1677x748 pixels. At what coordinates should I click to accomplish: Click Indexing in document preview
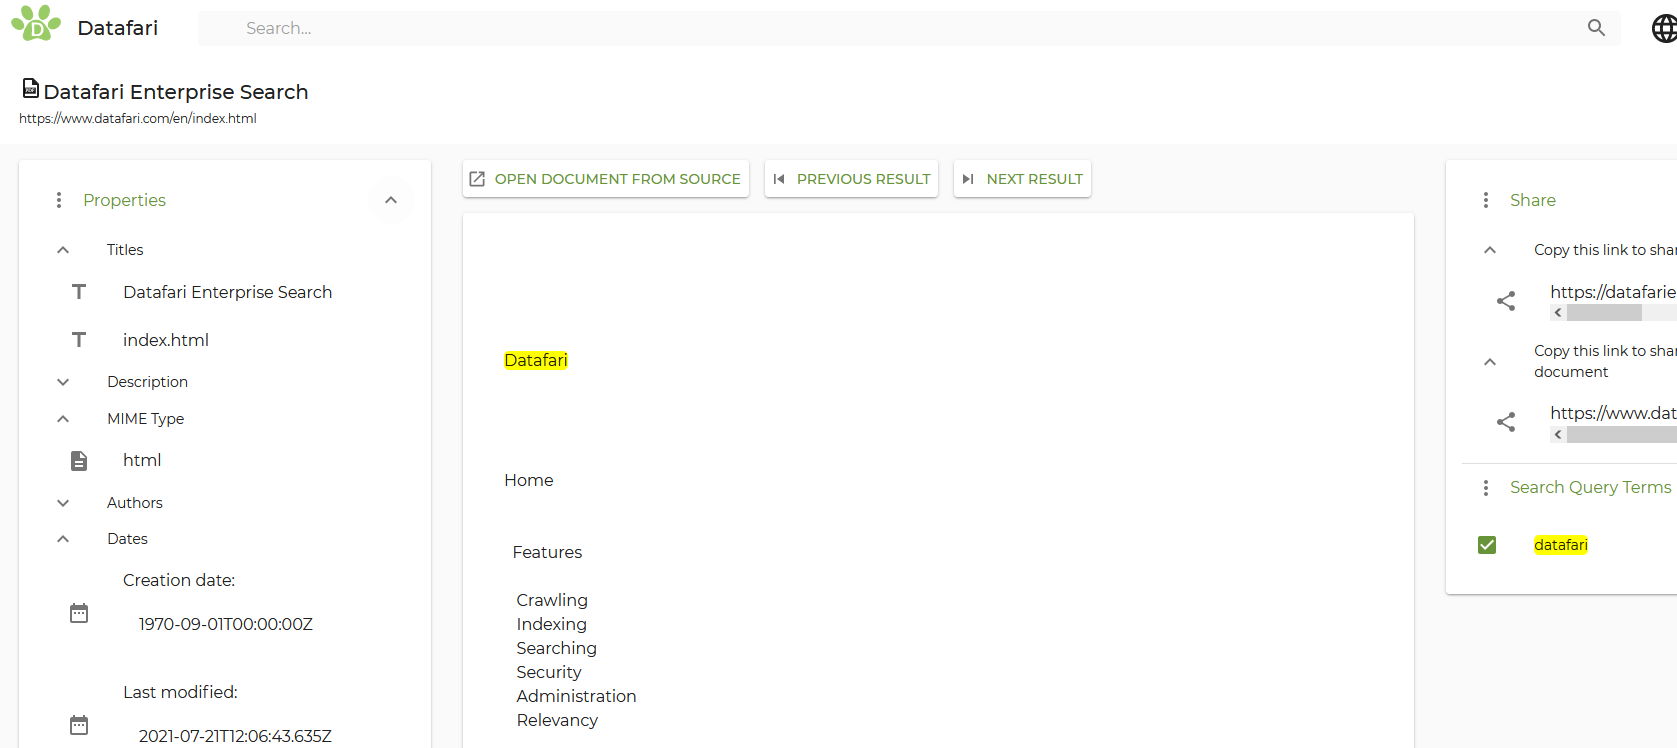coord(552,624)
